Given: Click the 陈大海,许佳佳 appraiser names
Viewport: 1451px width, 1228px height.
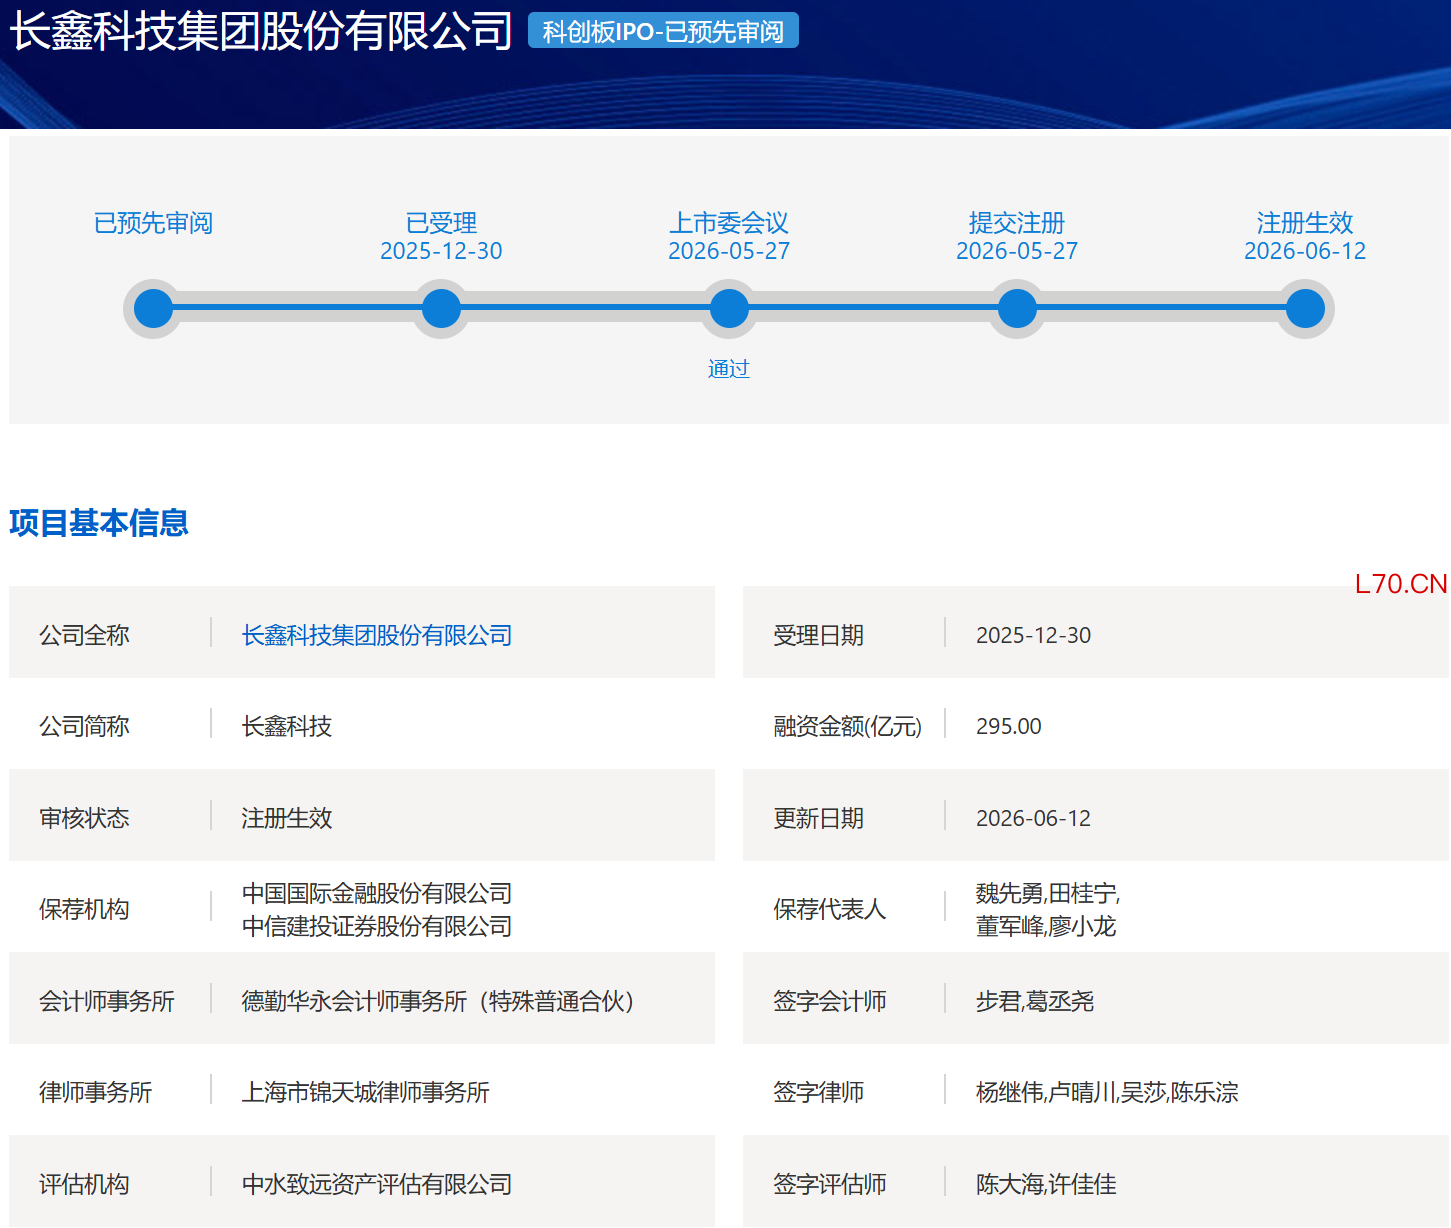Looking at the screenshot, I should point(1046,1184).
